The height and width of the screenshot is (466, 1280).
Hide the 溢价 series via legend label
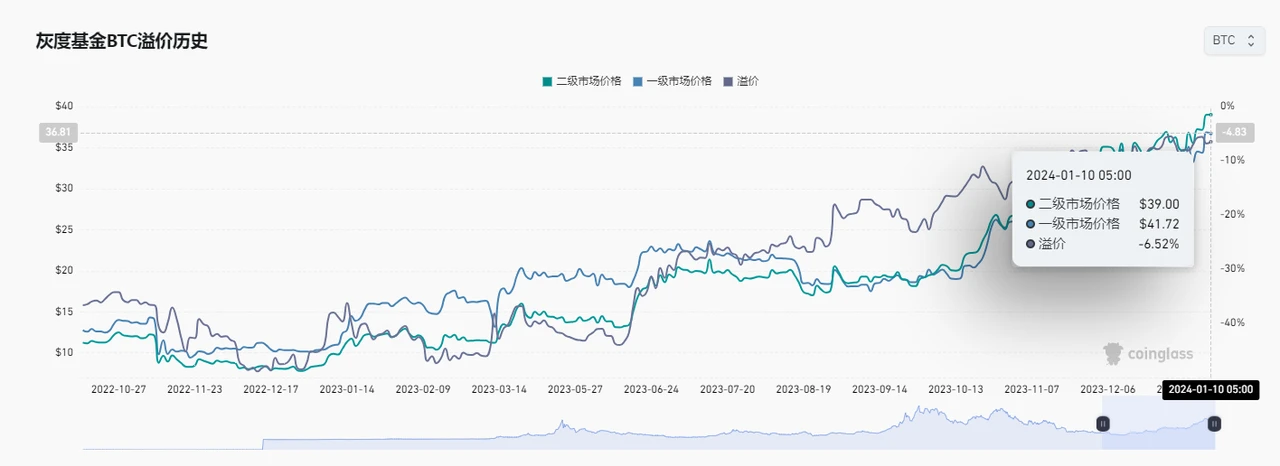(747, 81)
